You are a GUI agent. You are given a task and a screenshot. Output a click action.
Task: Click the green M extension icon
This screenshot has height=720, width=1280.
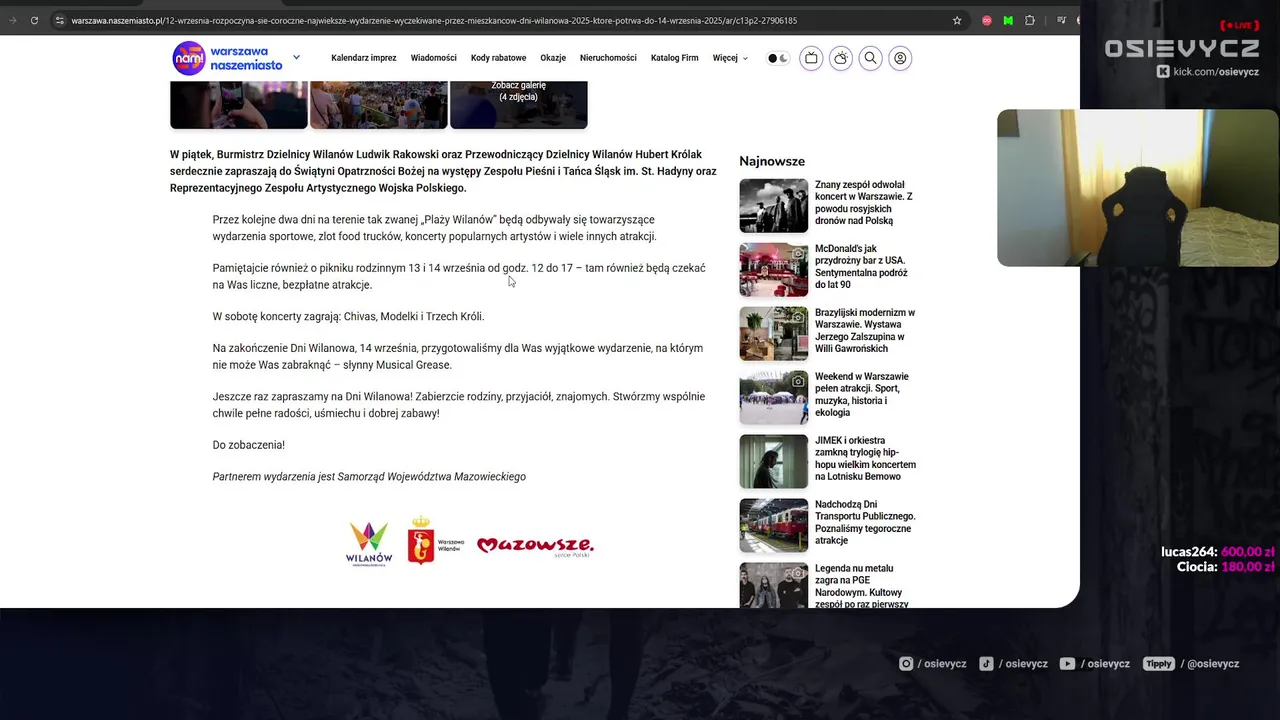click(1008, 20)
